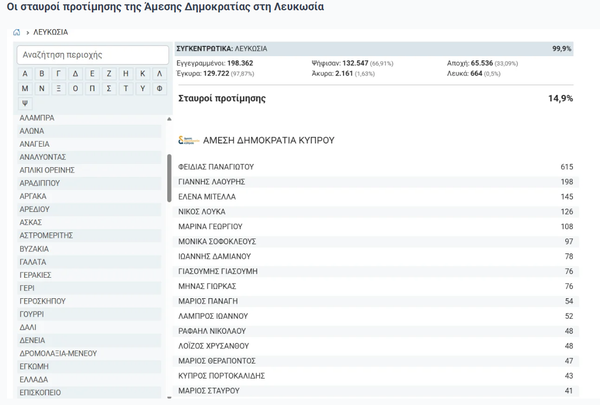Click the Αναζήτηση περιοχής search field
600x405 pixels.
click(93, 55)
